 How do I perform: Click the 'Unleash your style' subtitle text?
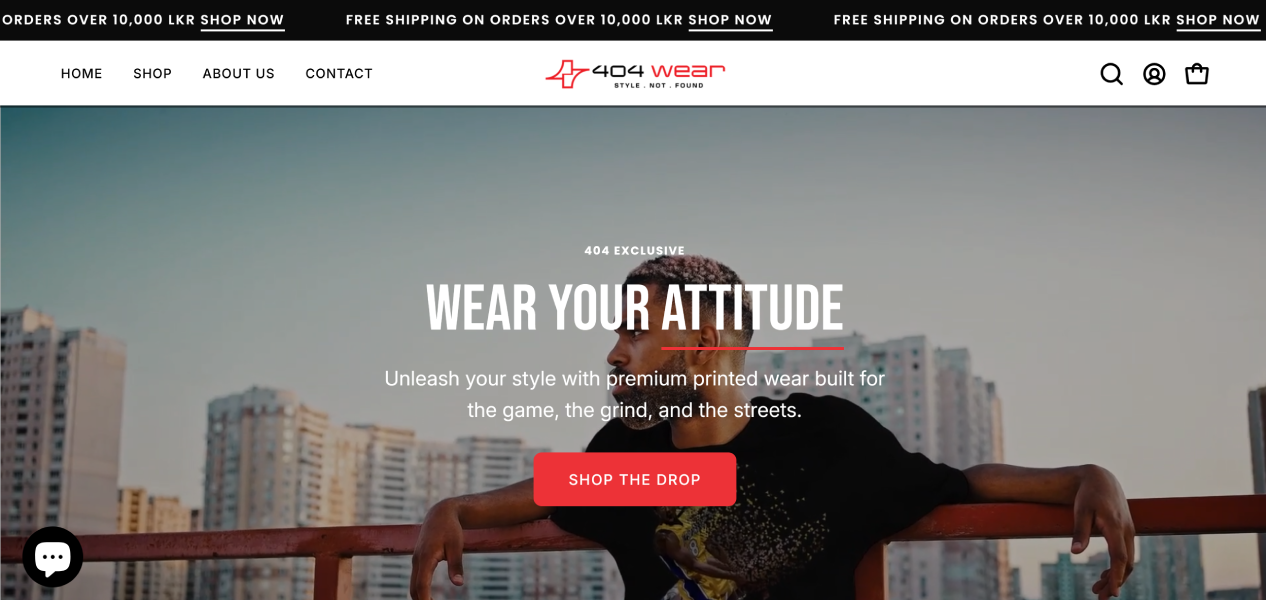pyautogui.click(x=635, y=394)
